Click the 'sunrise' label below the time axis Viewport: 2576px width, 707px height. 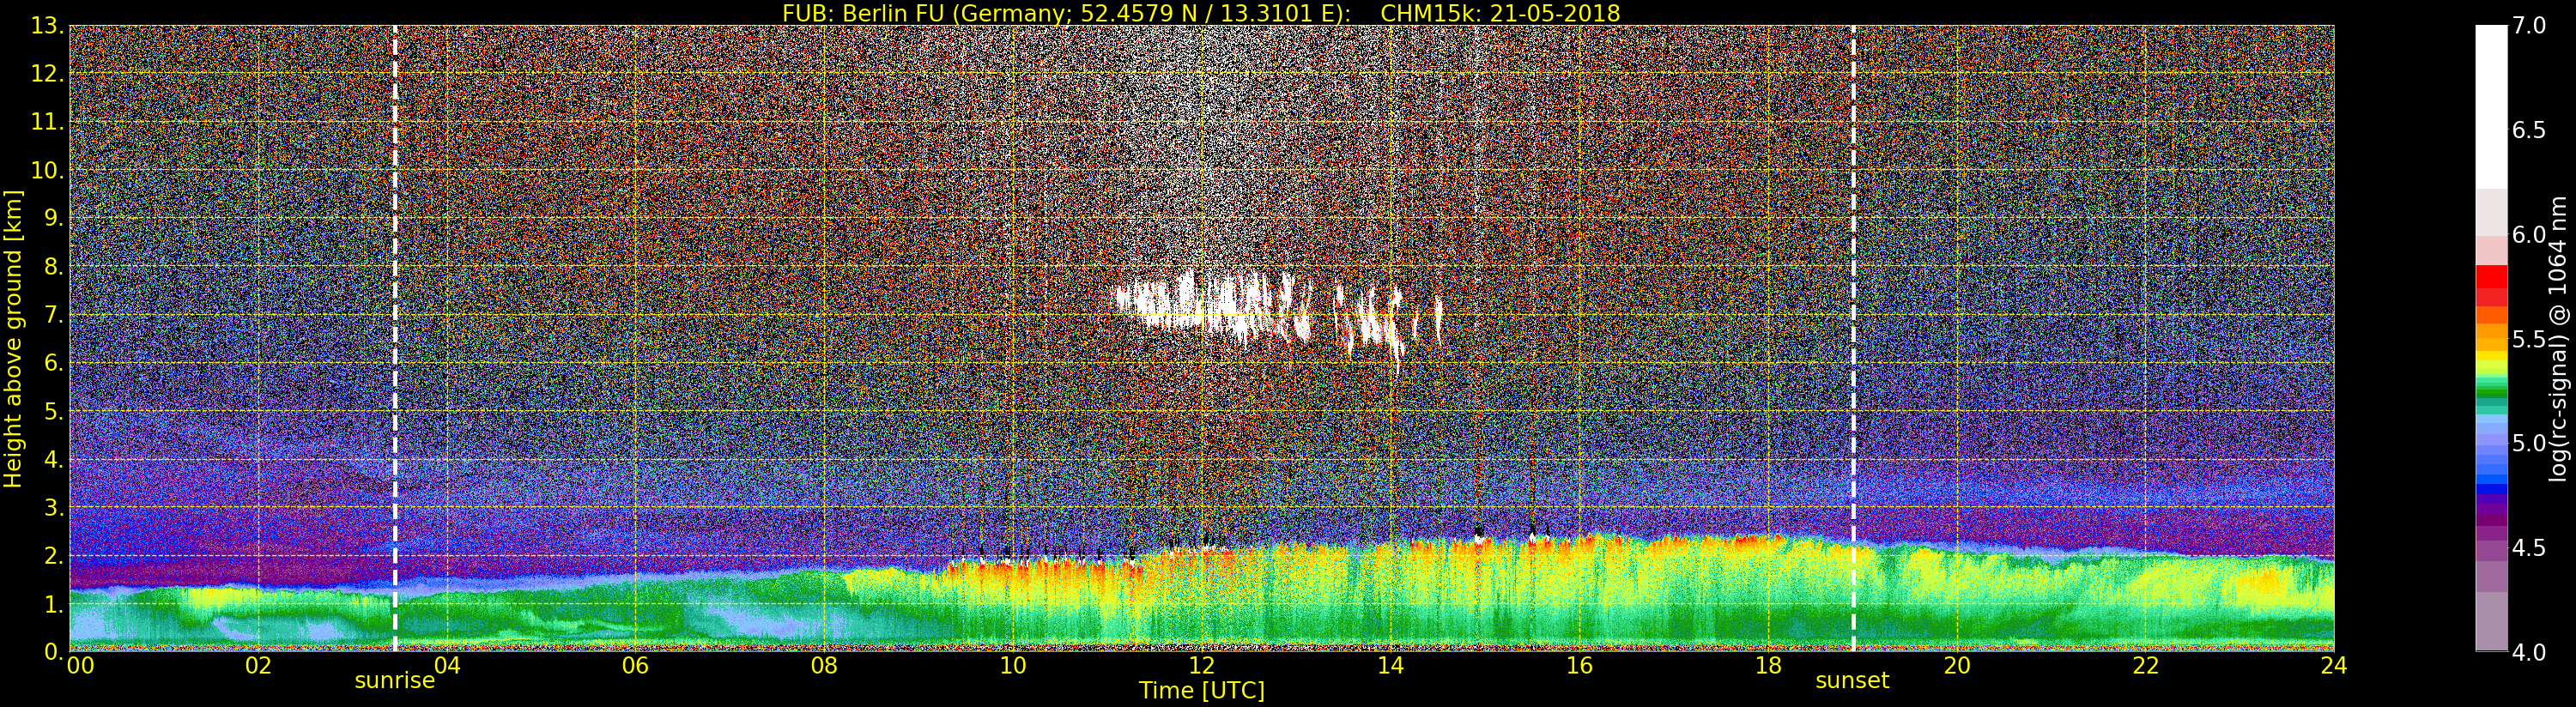(x=395, y=681)
